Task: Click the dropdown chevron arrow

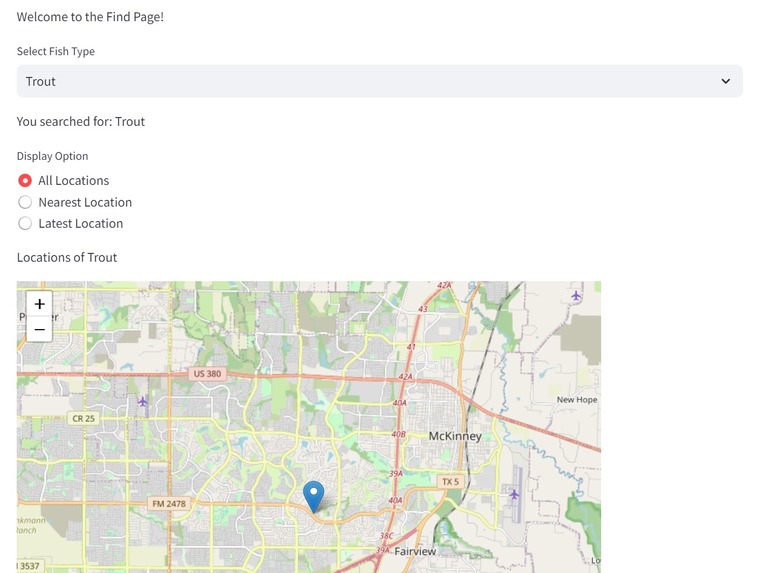Action: click(x=725, y=81)
